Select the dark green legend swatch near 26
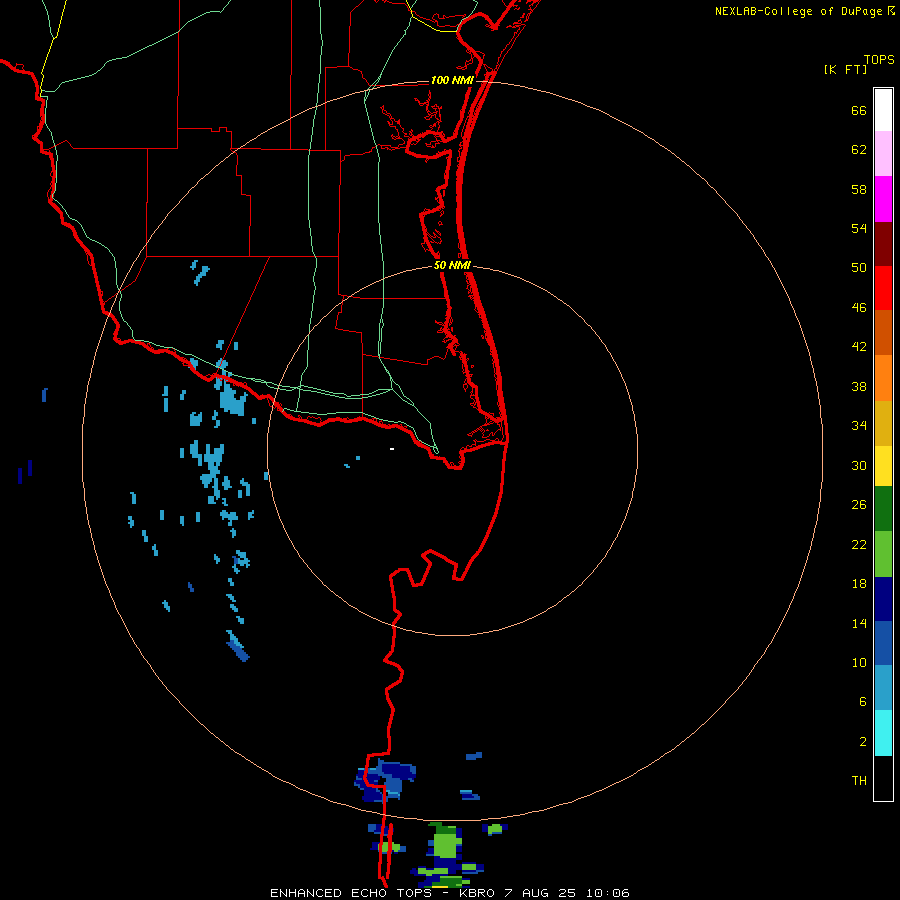The height and width of the screenshot is (900, 900). click(x=883, y=509)
